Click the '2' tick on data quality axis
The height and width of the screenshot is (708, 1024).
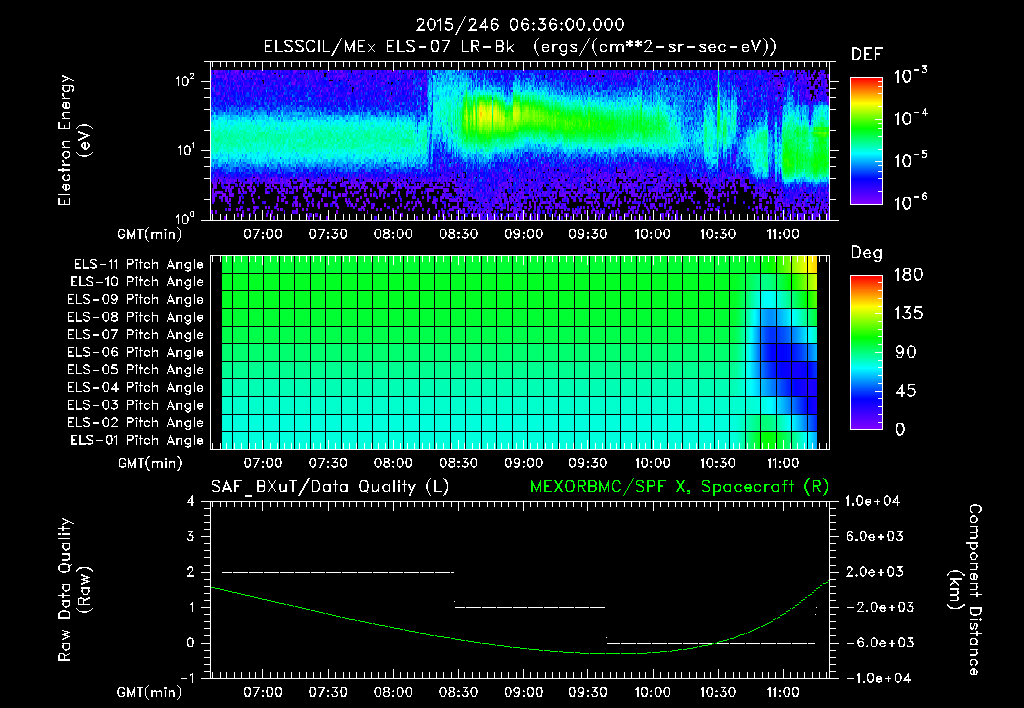[x=191, y=571]
